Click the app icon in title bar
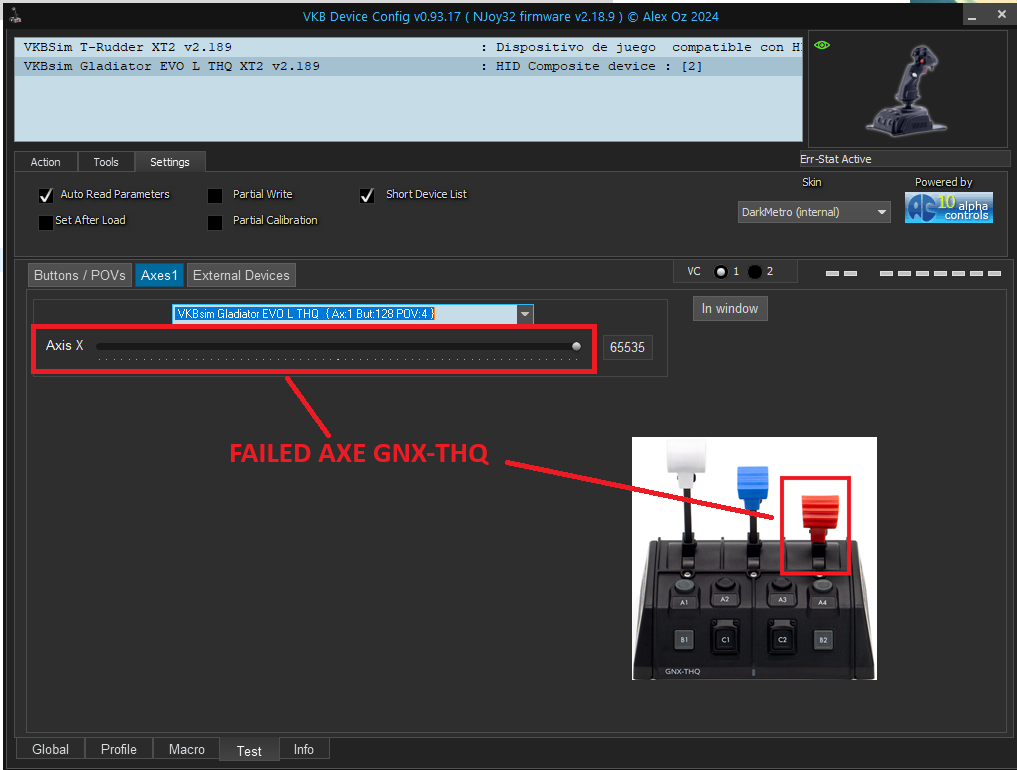This screenshot has width=1017, height=770. pyautogui.click(x=15, y=16)
